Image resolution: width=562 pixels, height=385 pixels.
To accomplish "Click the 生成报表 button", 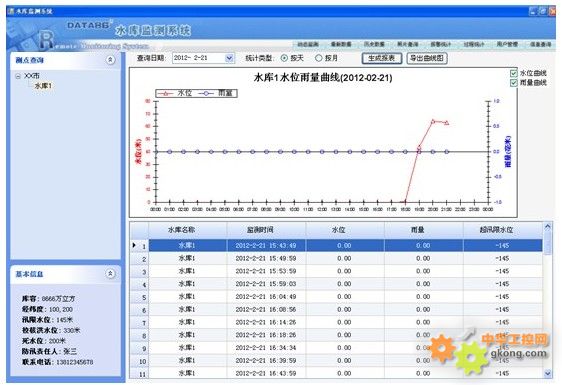I will tap(382, 58).
